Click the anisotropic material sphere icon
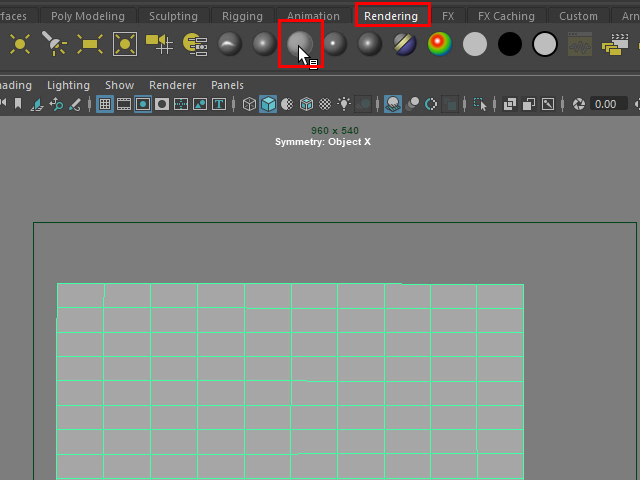 230,44
